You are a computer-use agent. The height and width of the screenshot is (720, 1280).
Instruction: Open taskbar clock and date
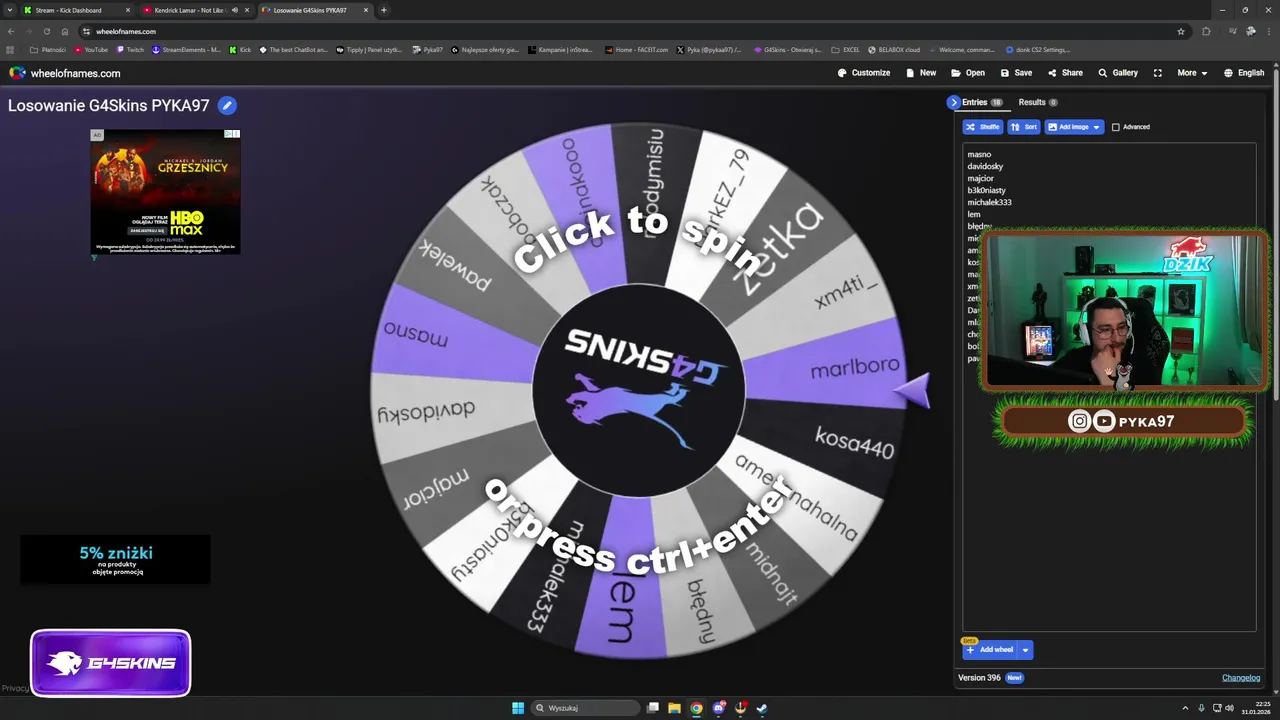(x=1256, y=708)
